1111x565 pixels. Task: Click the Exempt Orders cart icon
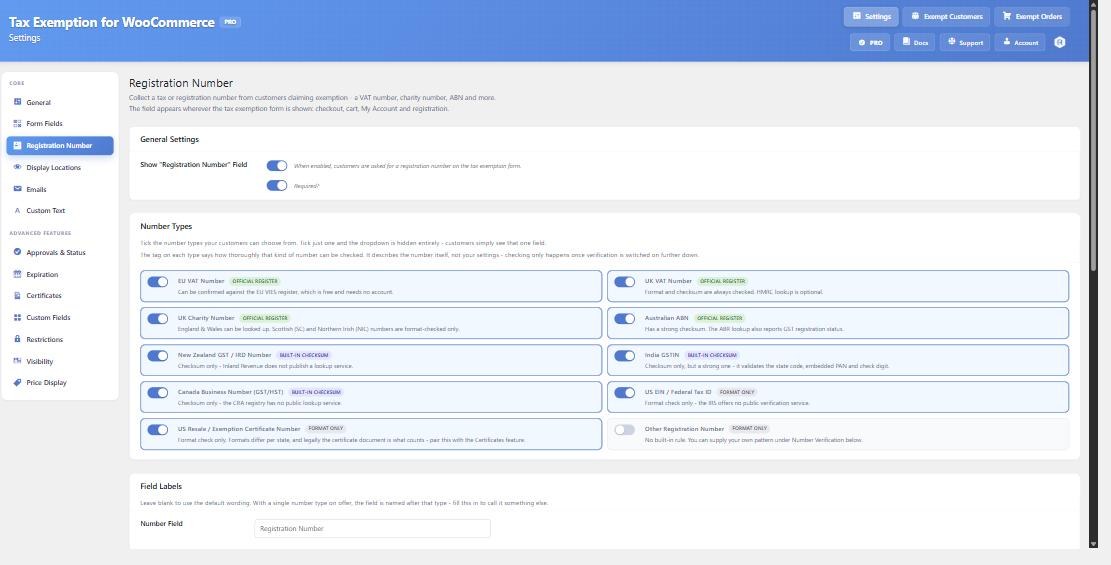[x=1007, y=16]
